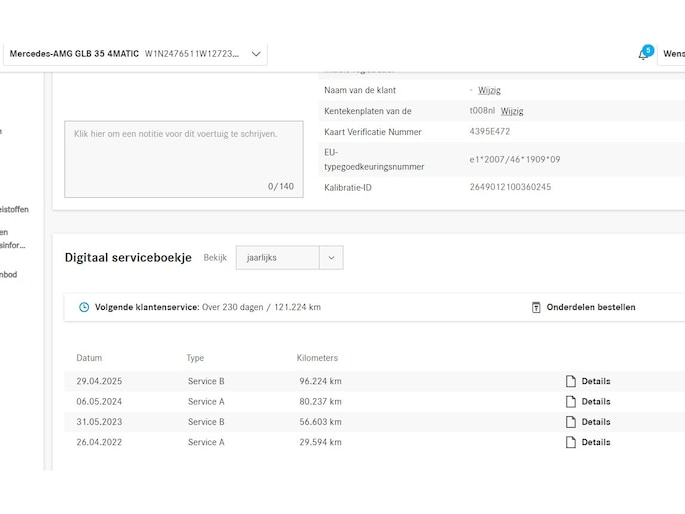The height and width of the screenshot is (514, 685).
Task: Open Details for 26.04.2022 Service A
Action: tap(596, 442)
